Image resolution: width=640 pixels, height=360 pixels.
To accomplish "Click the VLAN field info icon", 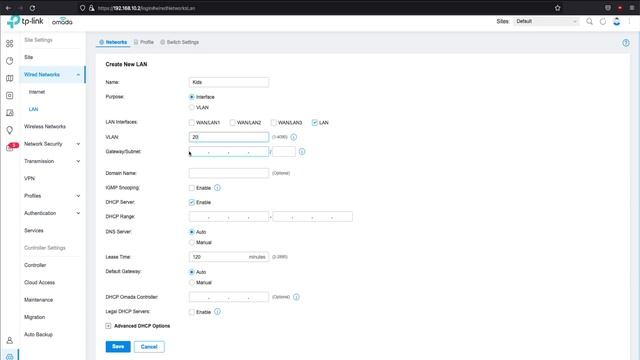I will 293,137.
